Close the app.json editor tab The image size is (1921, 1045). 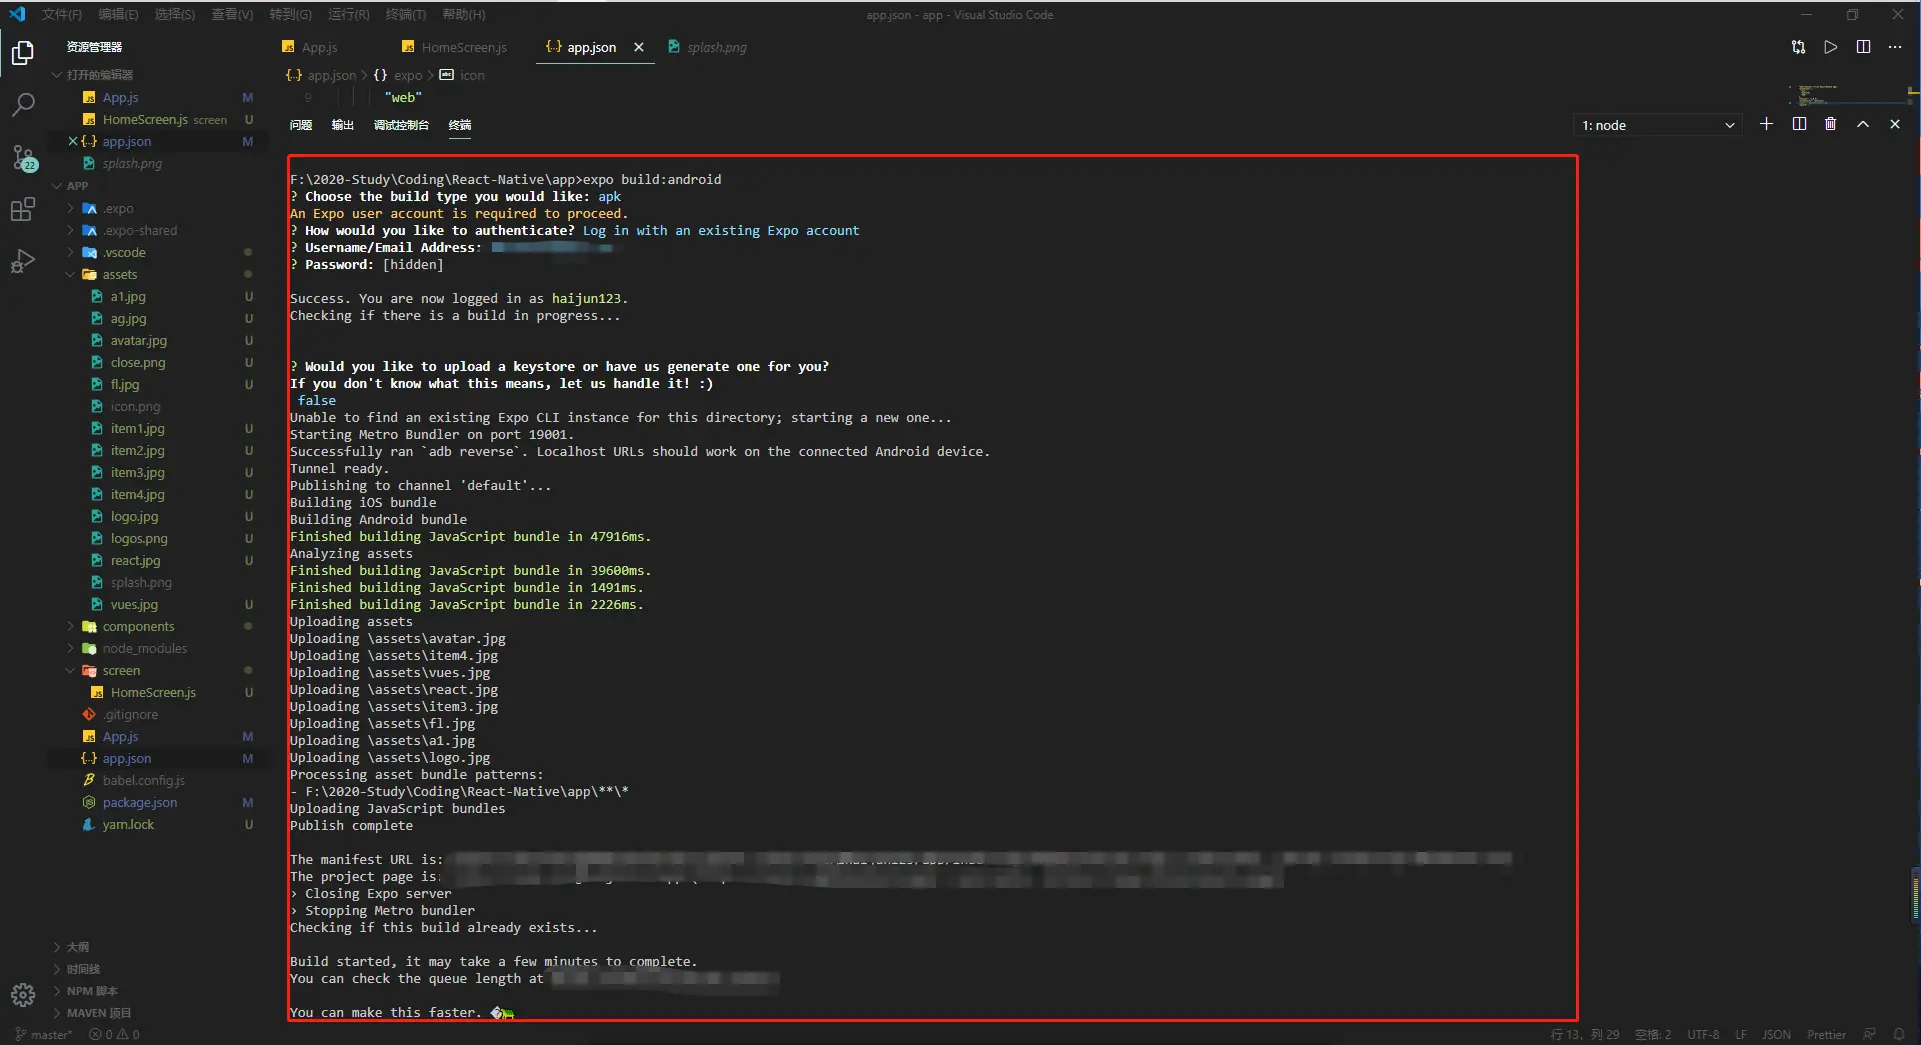pos(638,47)
